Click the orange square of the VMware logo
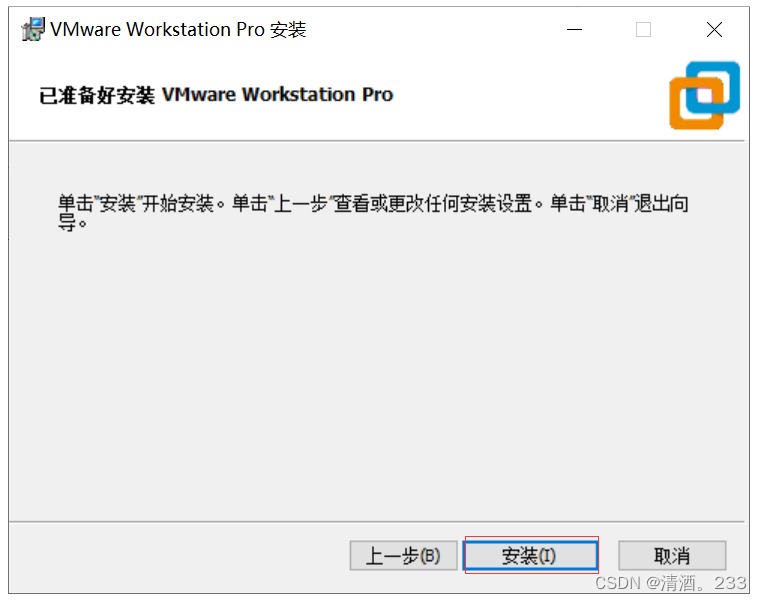 (x=696, y=104)
